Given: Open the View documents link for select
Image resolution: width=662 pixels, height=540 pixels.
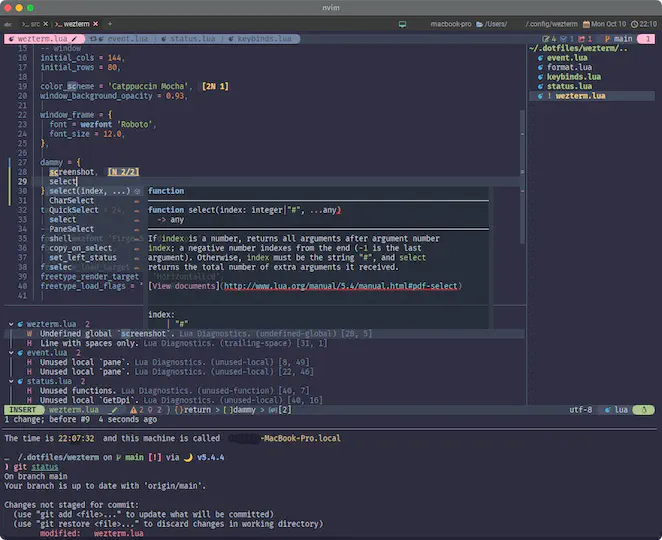Looking at the screenshot, I should click(184, 286).
